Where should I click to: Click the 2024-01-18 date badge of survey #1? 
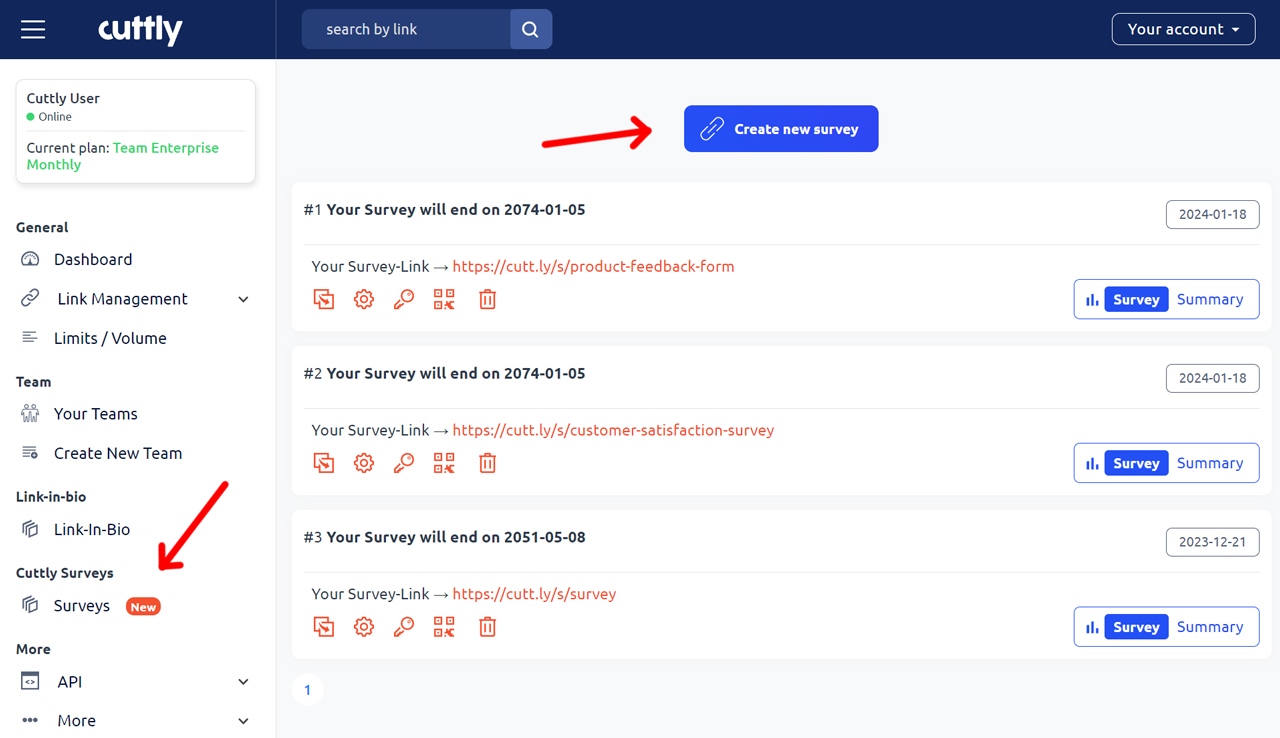point(1212,214)
